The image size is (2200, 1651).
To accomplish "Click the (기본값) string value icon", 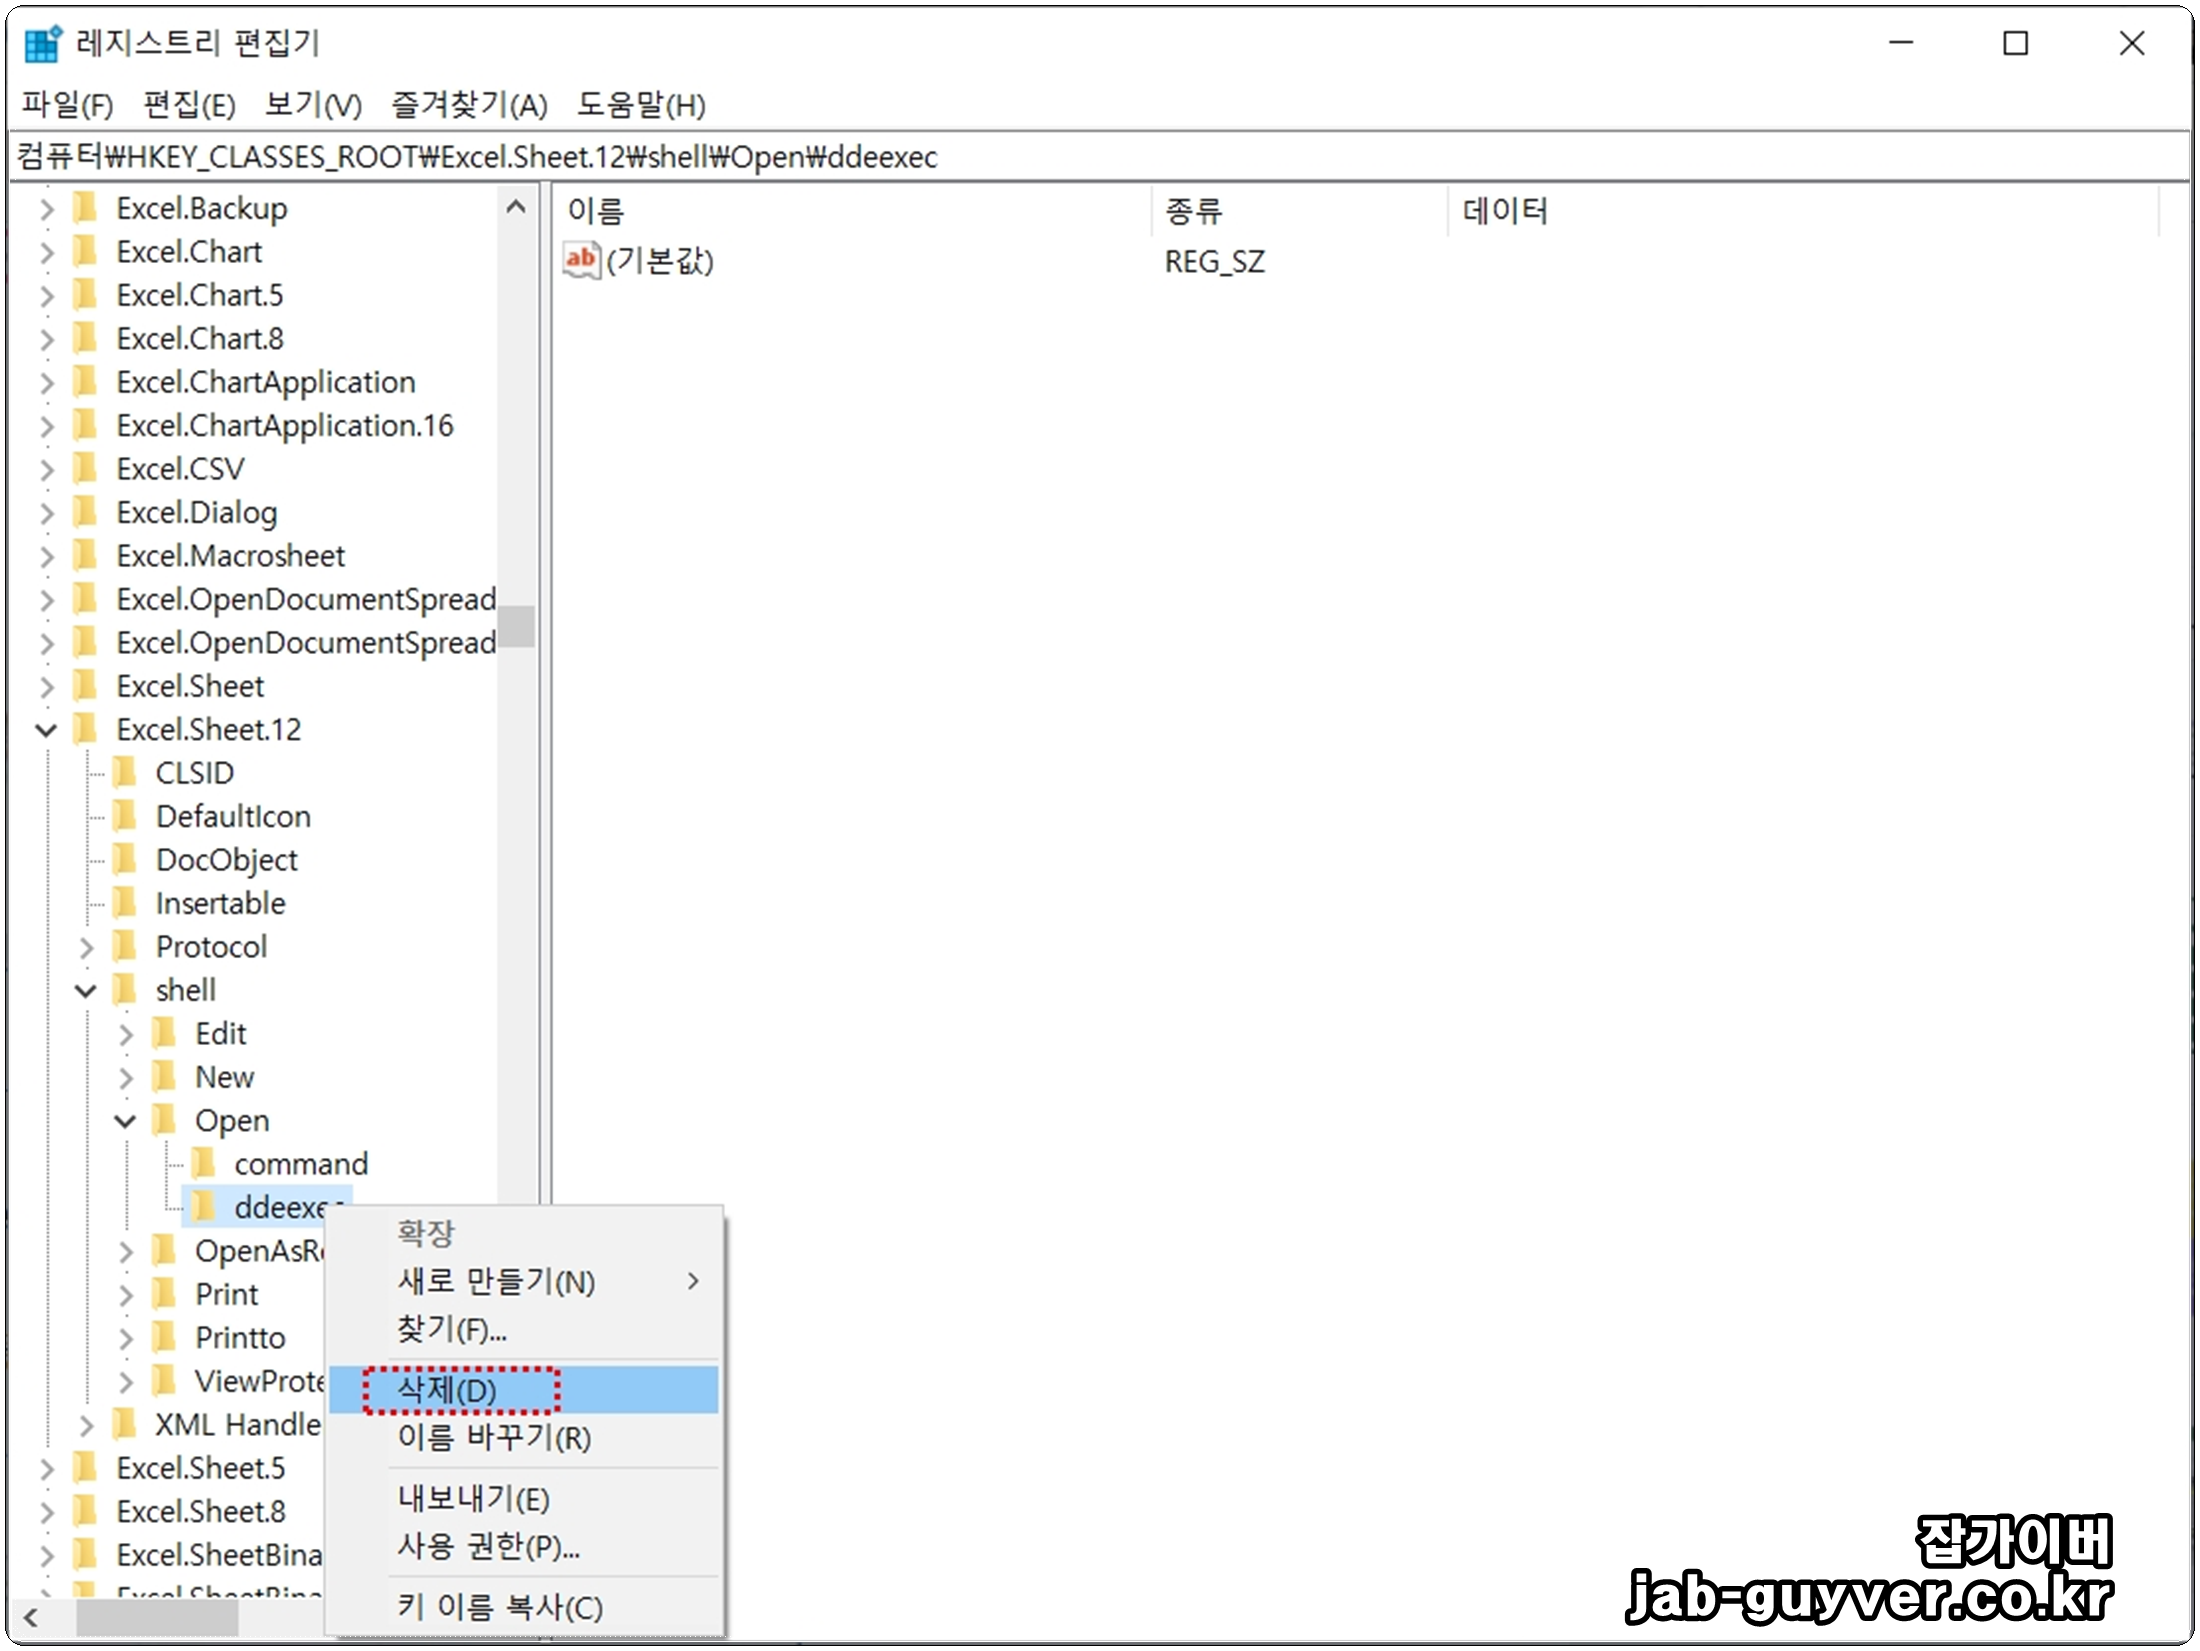I will (581, 261).
